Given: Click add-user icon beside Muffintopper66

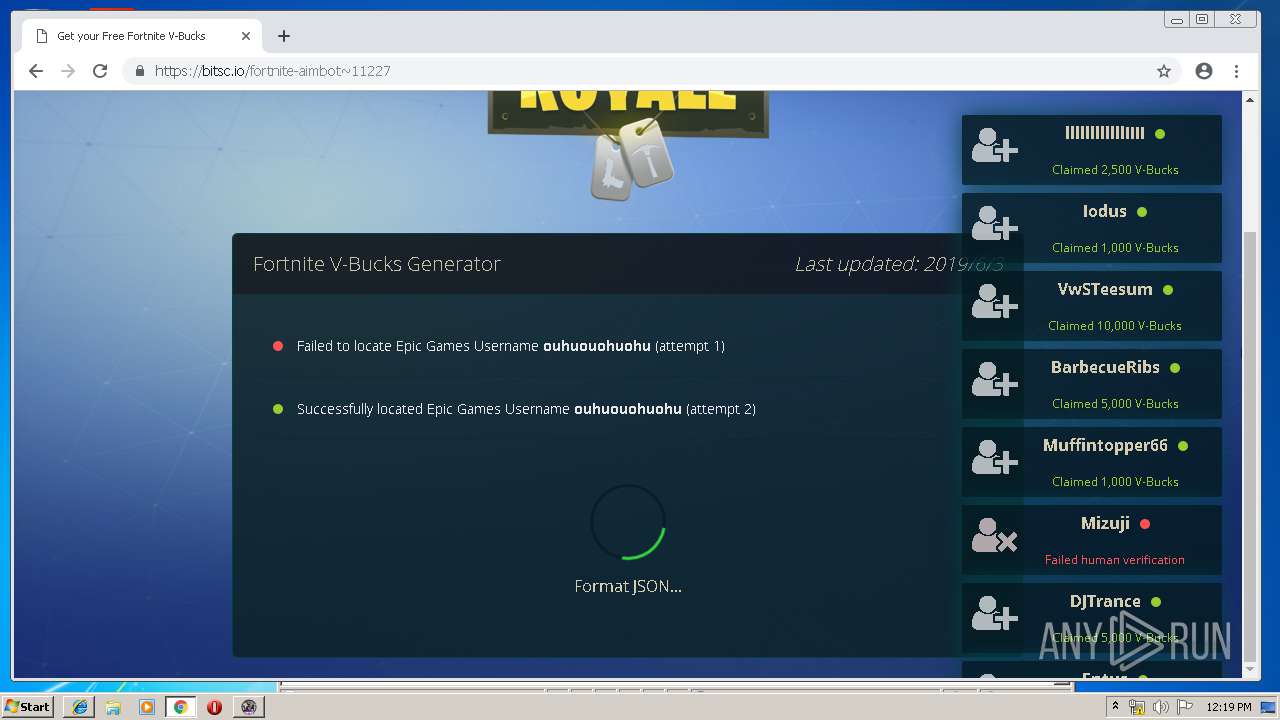Looking at the screenshot, I should 994,457.
